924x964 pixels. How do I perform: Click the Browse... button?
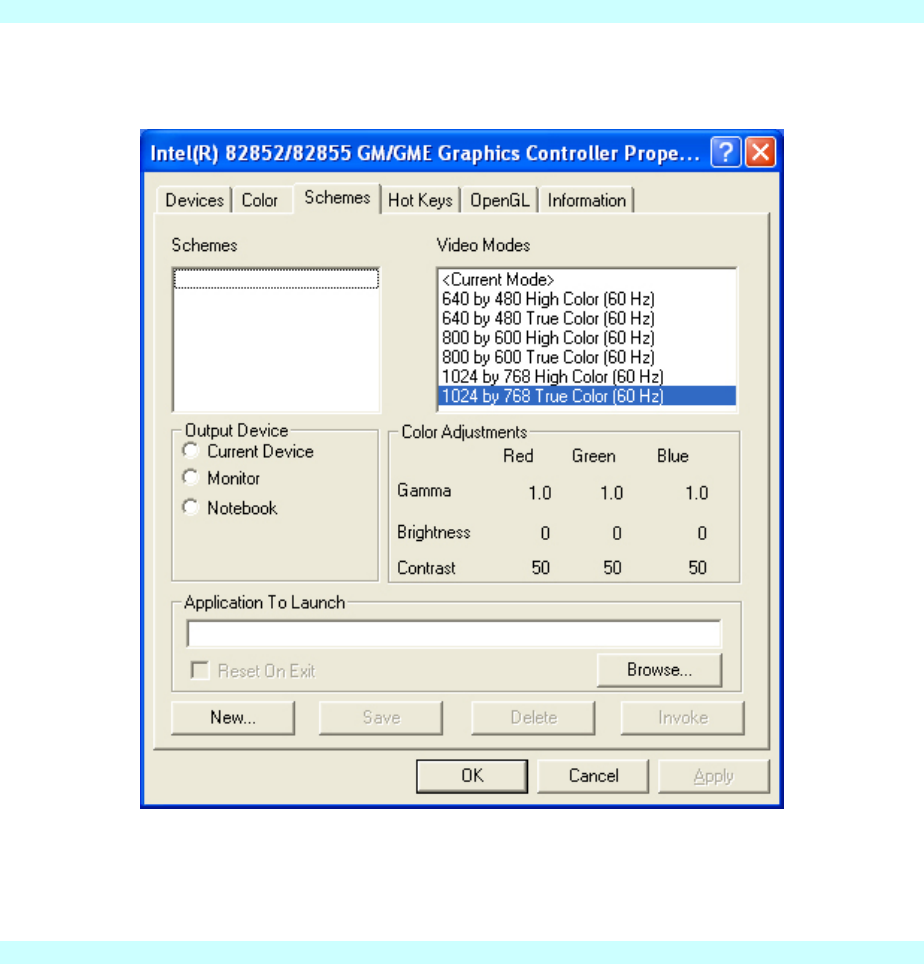pyautogui.click(x=659, y=670)
